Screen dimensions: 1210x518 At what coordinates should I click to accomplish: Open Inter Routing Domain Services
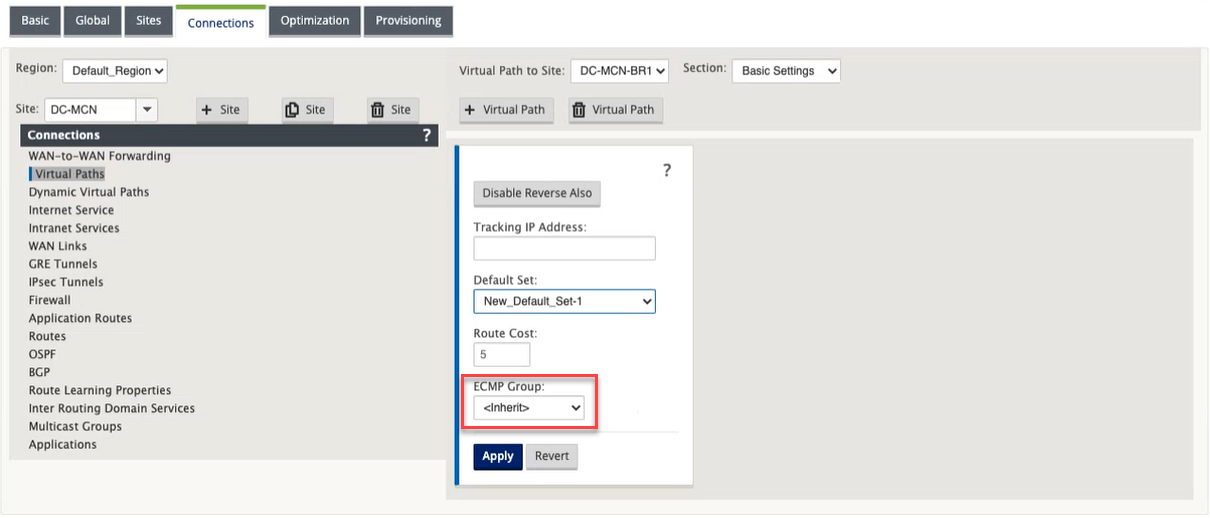(112, 408)
